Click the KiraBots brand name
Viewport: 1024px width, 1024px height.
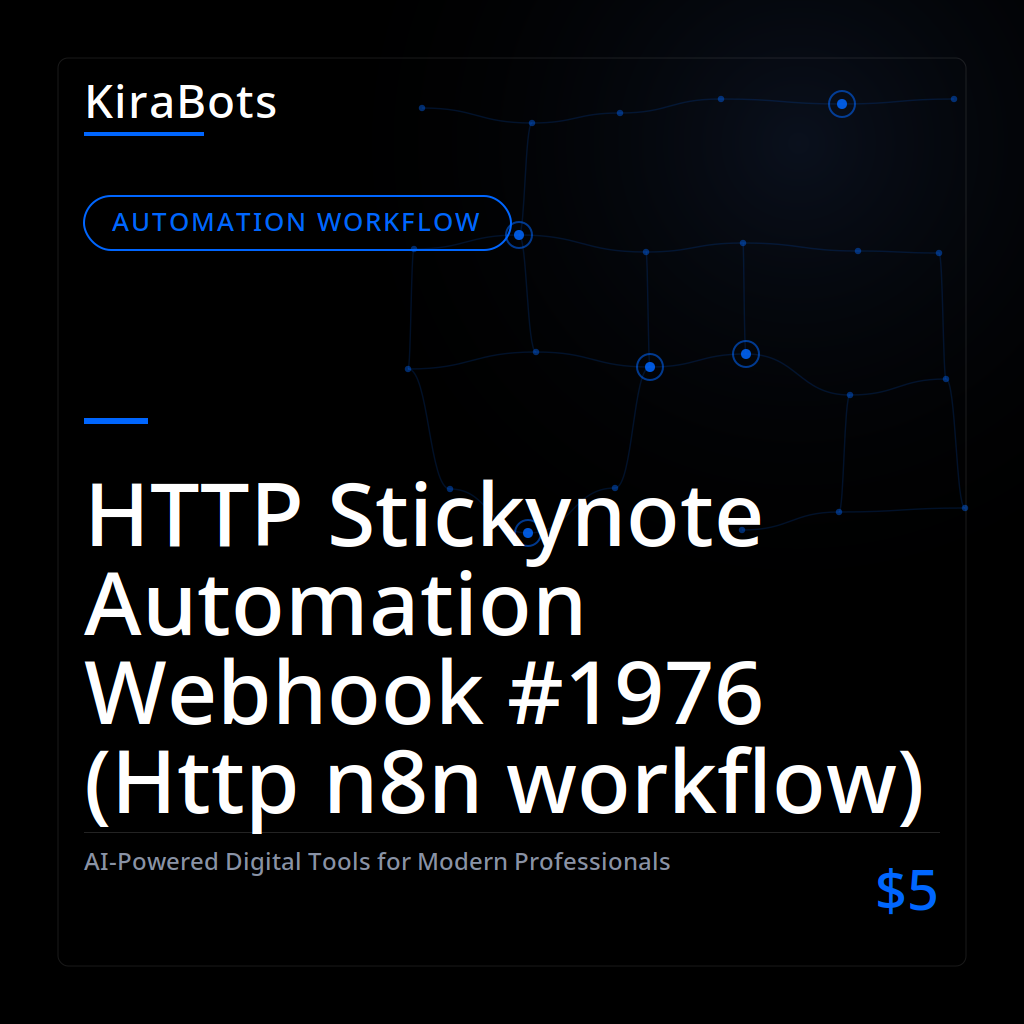point(181,103)
